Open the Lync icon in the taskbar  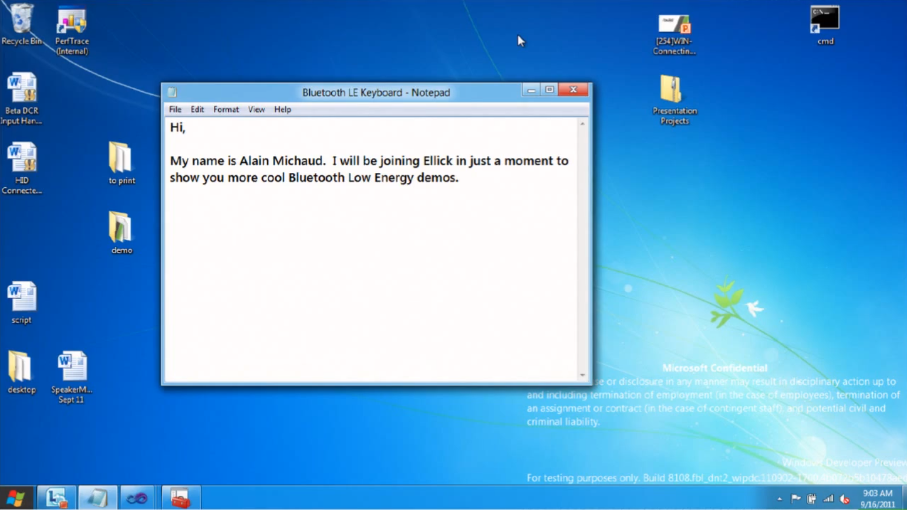56,498
